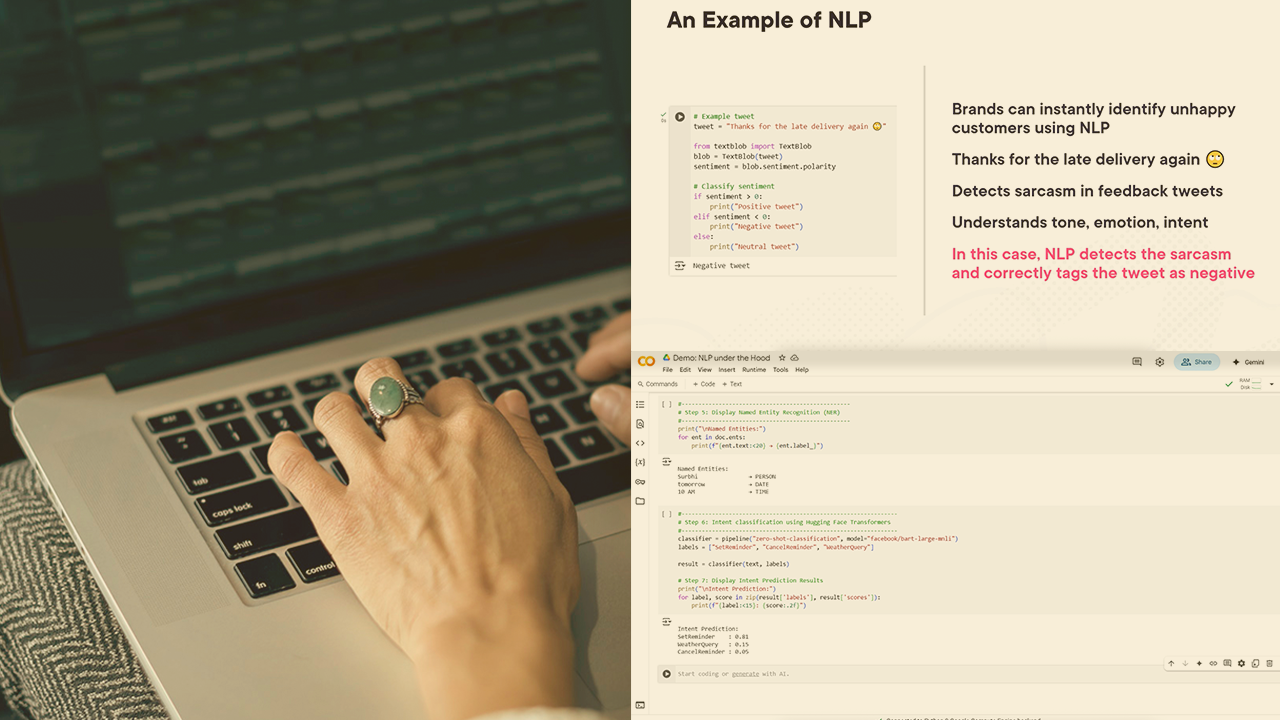Viewport: 1280px width, 720px height.
Task: Open the comments icon next to settings
Action: coord(1137,362)
